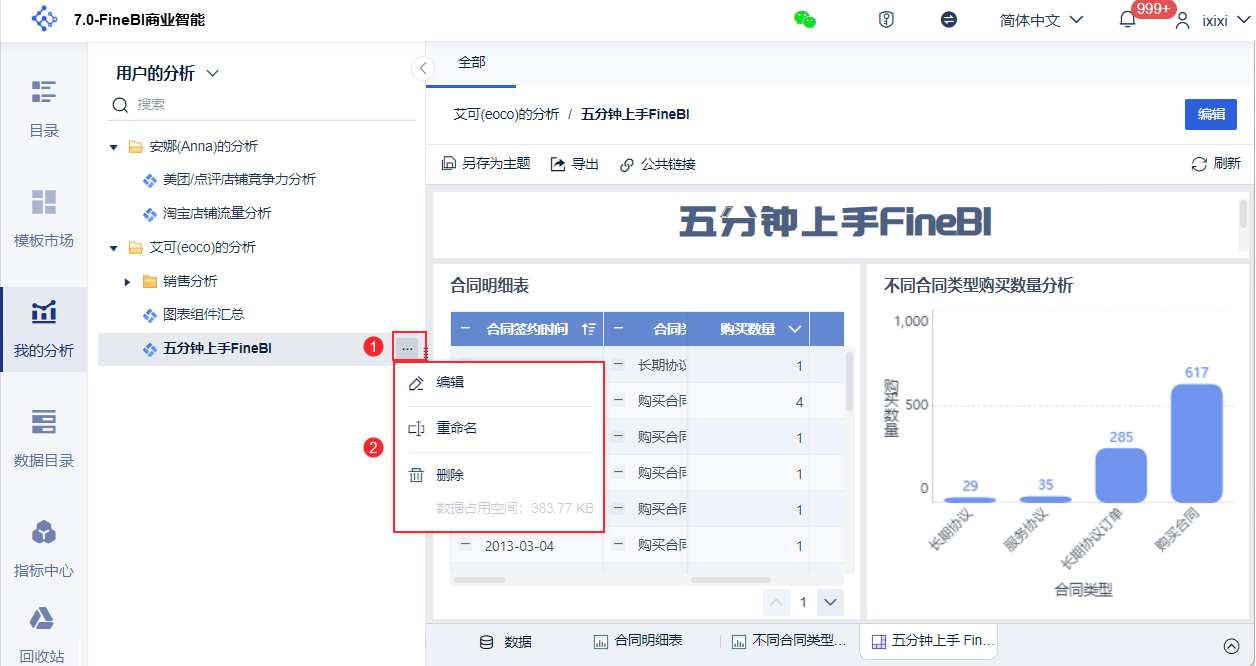This screenshot has height=666, width=1256.
Task: Choose 重命名 in the context menu
Action: pyautogui.click(x=499, y=429)
